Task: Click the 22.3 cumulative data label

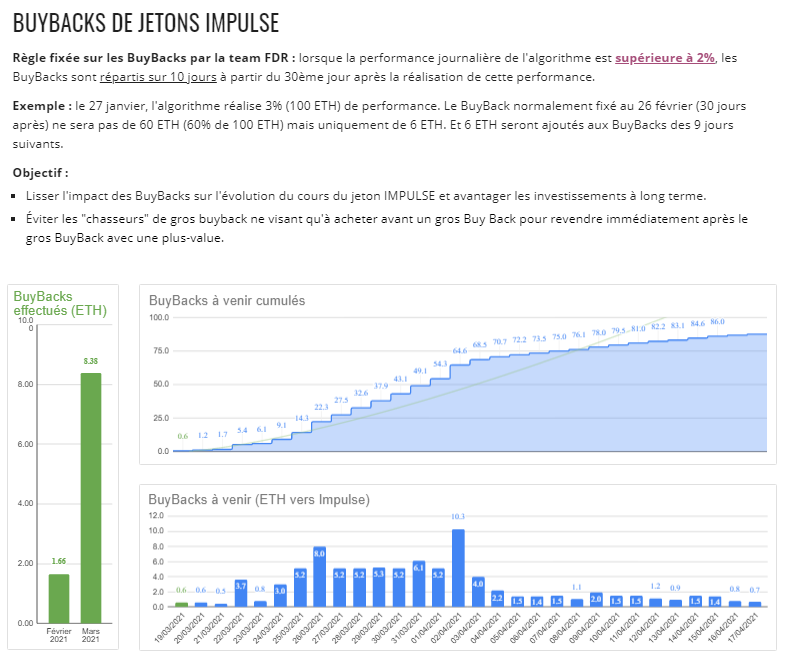Action: (321, 407)
